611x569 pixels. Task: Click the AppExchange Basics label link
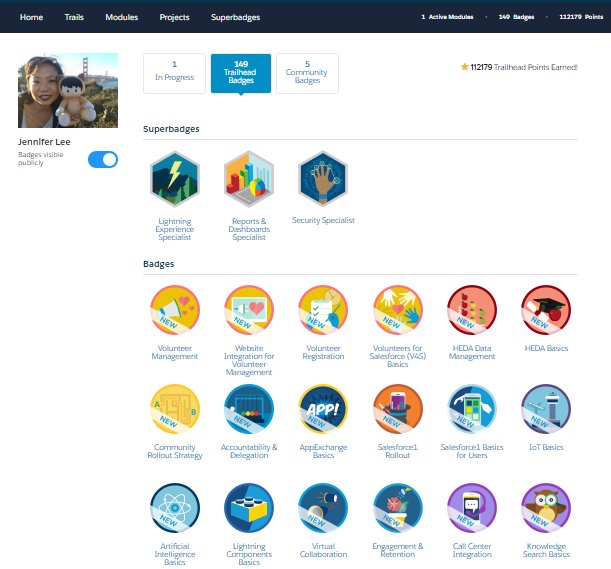(323, 451)
